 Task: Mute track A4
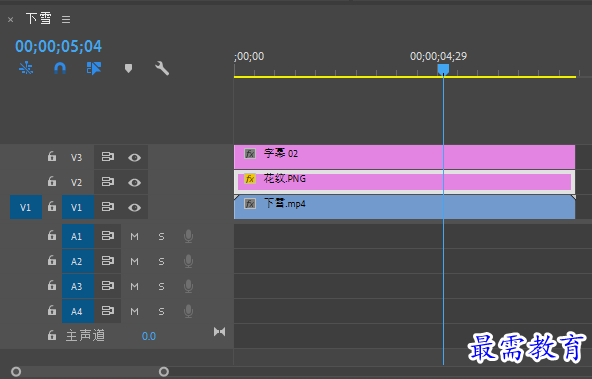point(134,311)
